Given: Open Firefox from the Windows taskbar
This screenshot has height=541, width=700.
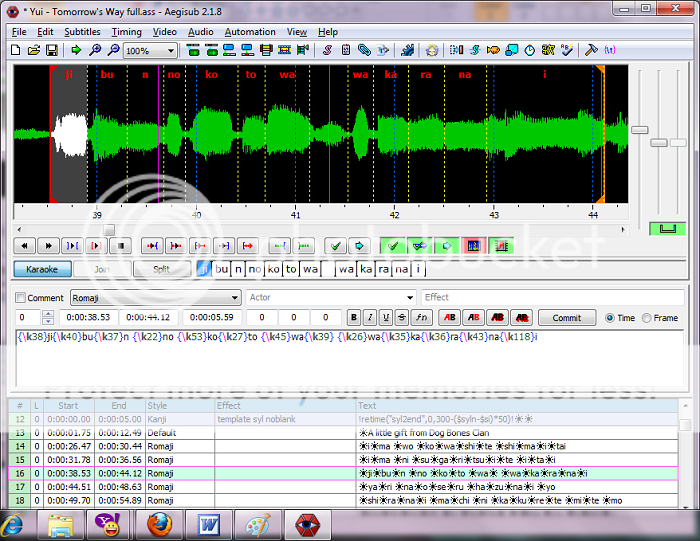Looking at the screenshot, I should [x=158, y=523].
